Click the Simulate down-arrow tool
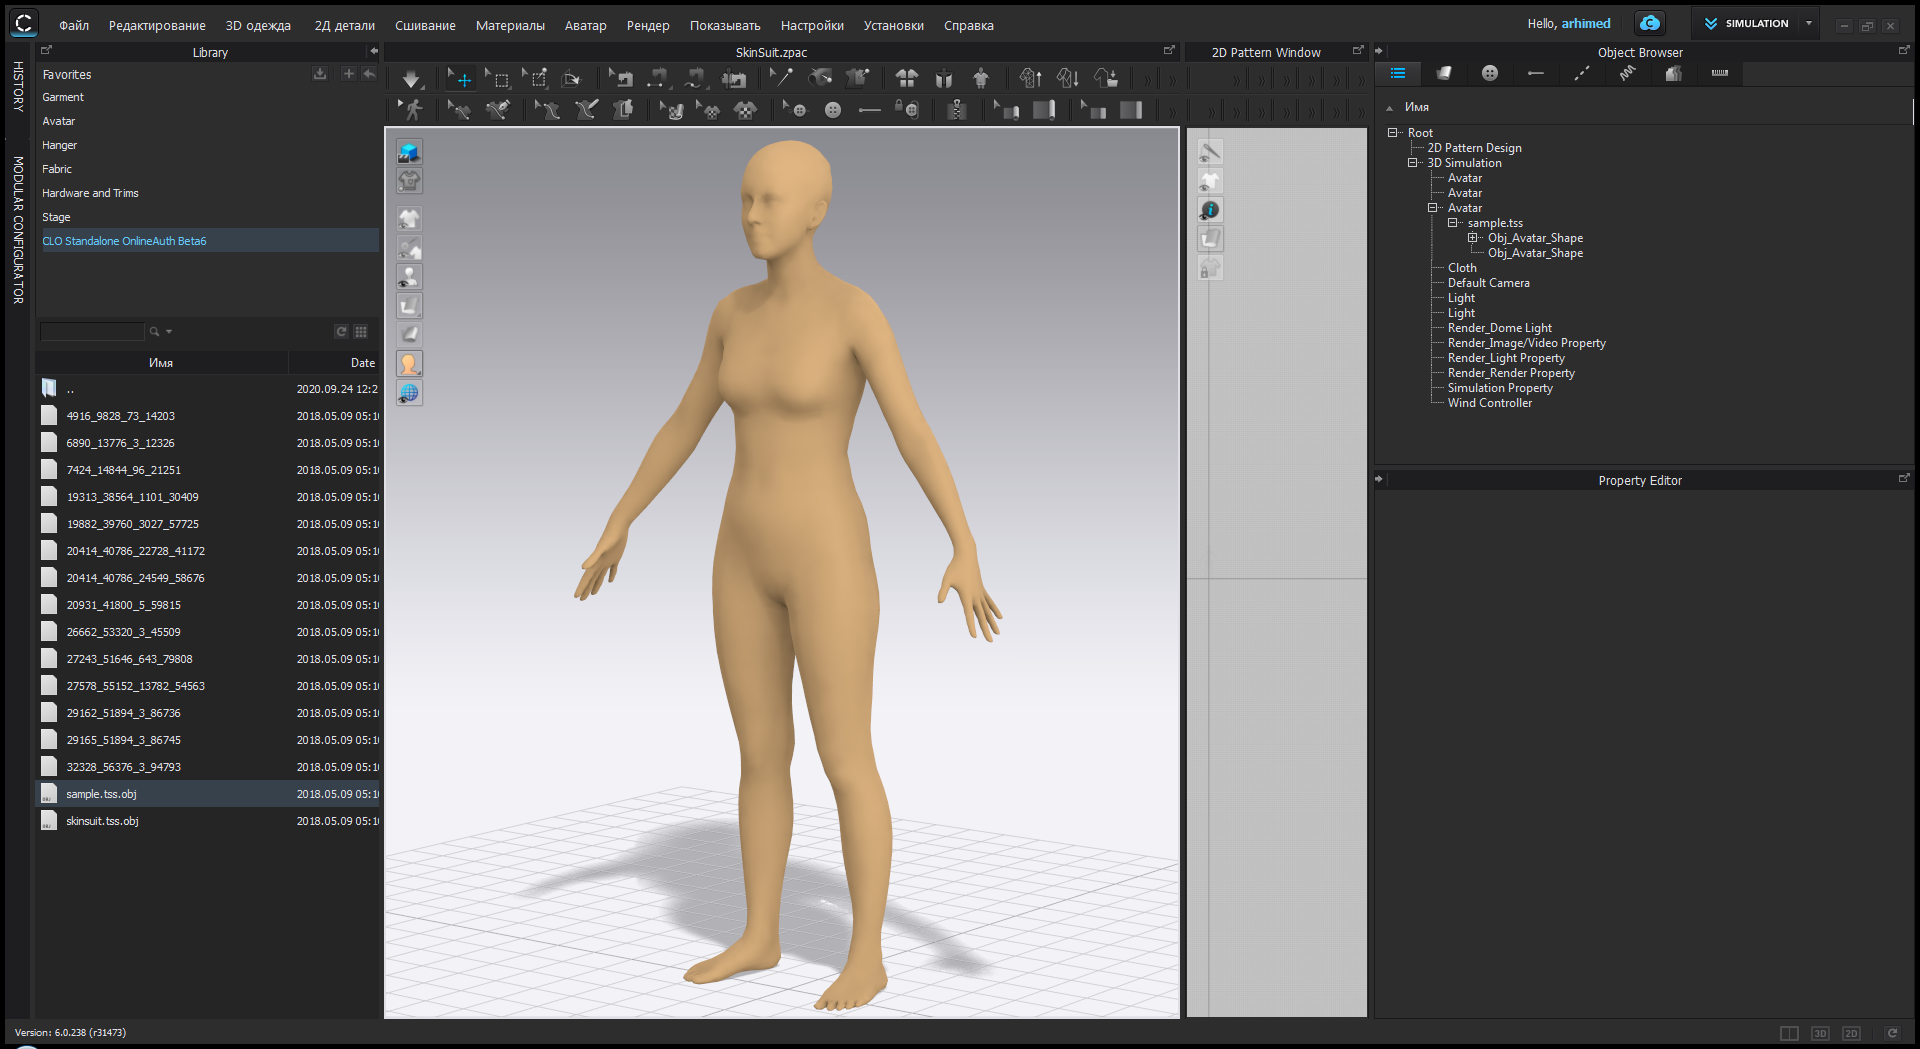Screen dimensions: 1920x1049 (411, 79)
